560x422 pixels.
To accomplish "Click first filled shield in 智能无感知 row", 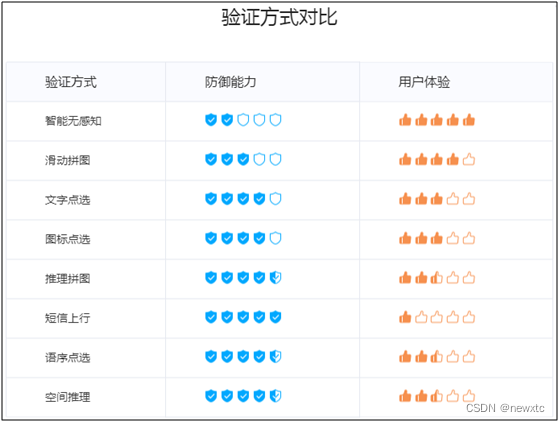I will point(211,120).
